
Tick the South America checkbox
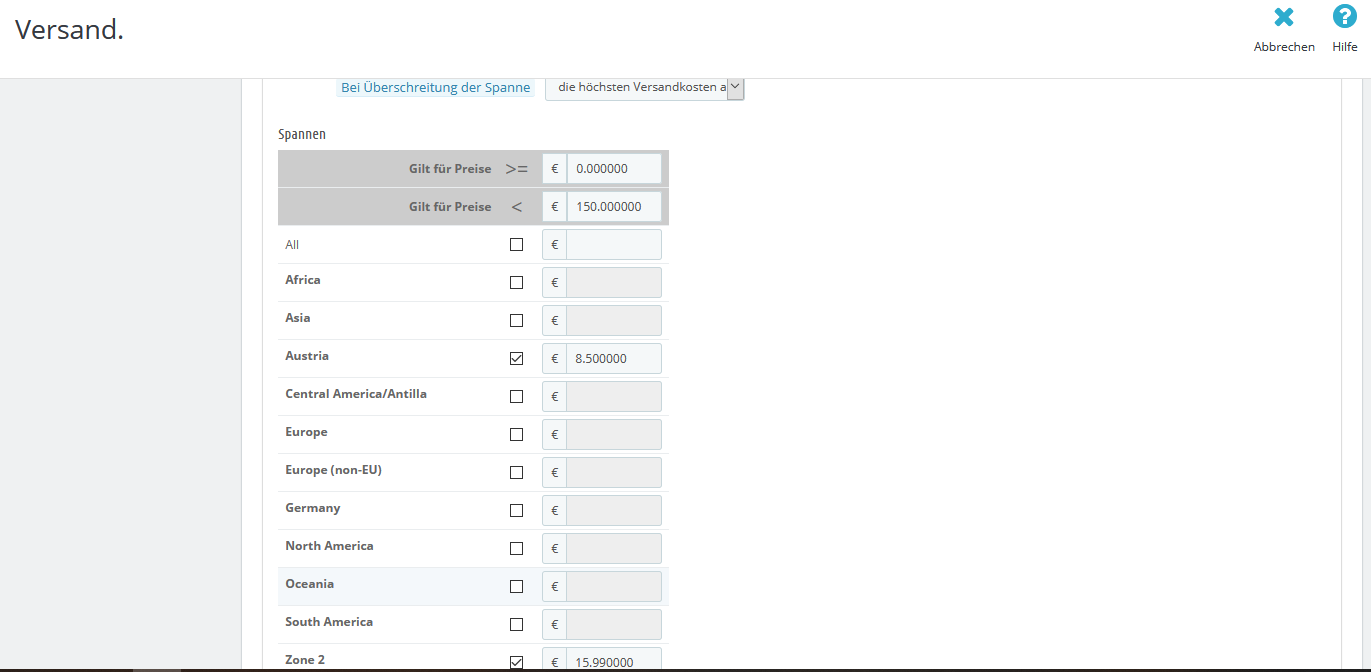(516, 624)
